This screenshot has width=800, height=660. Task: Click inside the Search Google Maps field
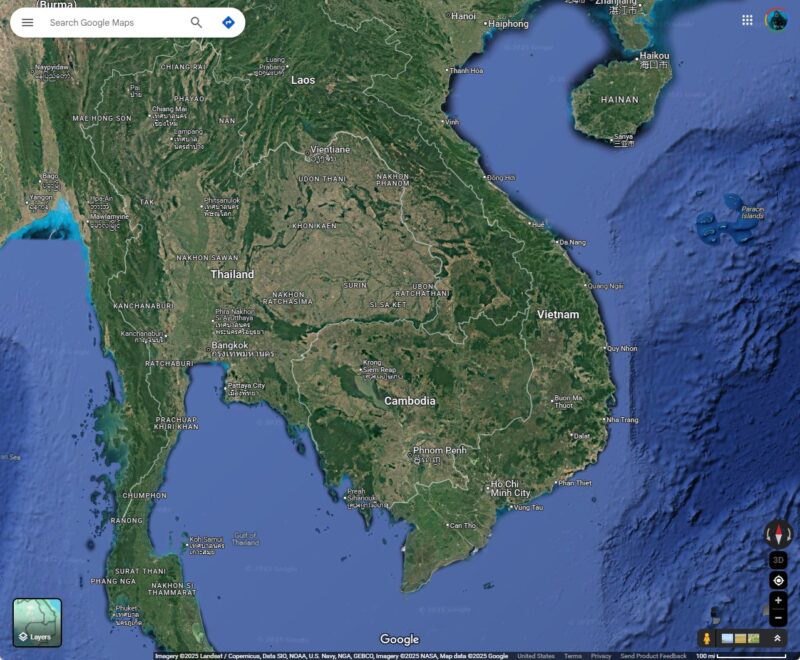click(x=100, y=20)
